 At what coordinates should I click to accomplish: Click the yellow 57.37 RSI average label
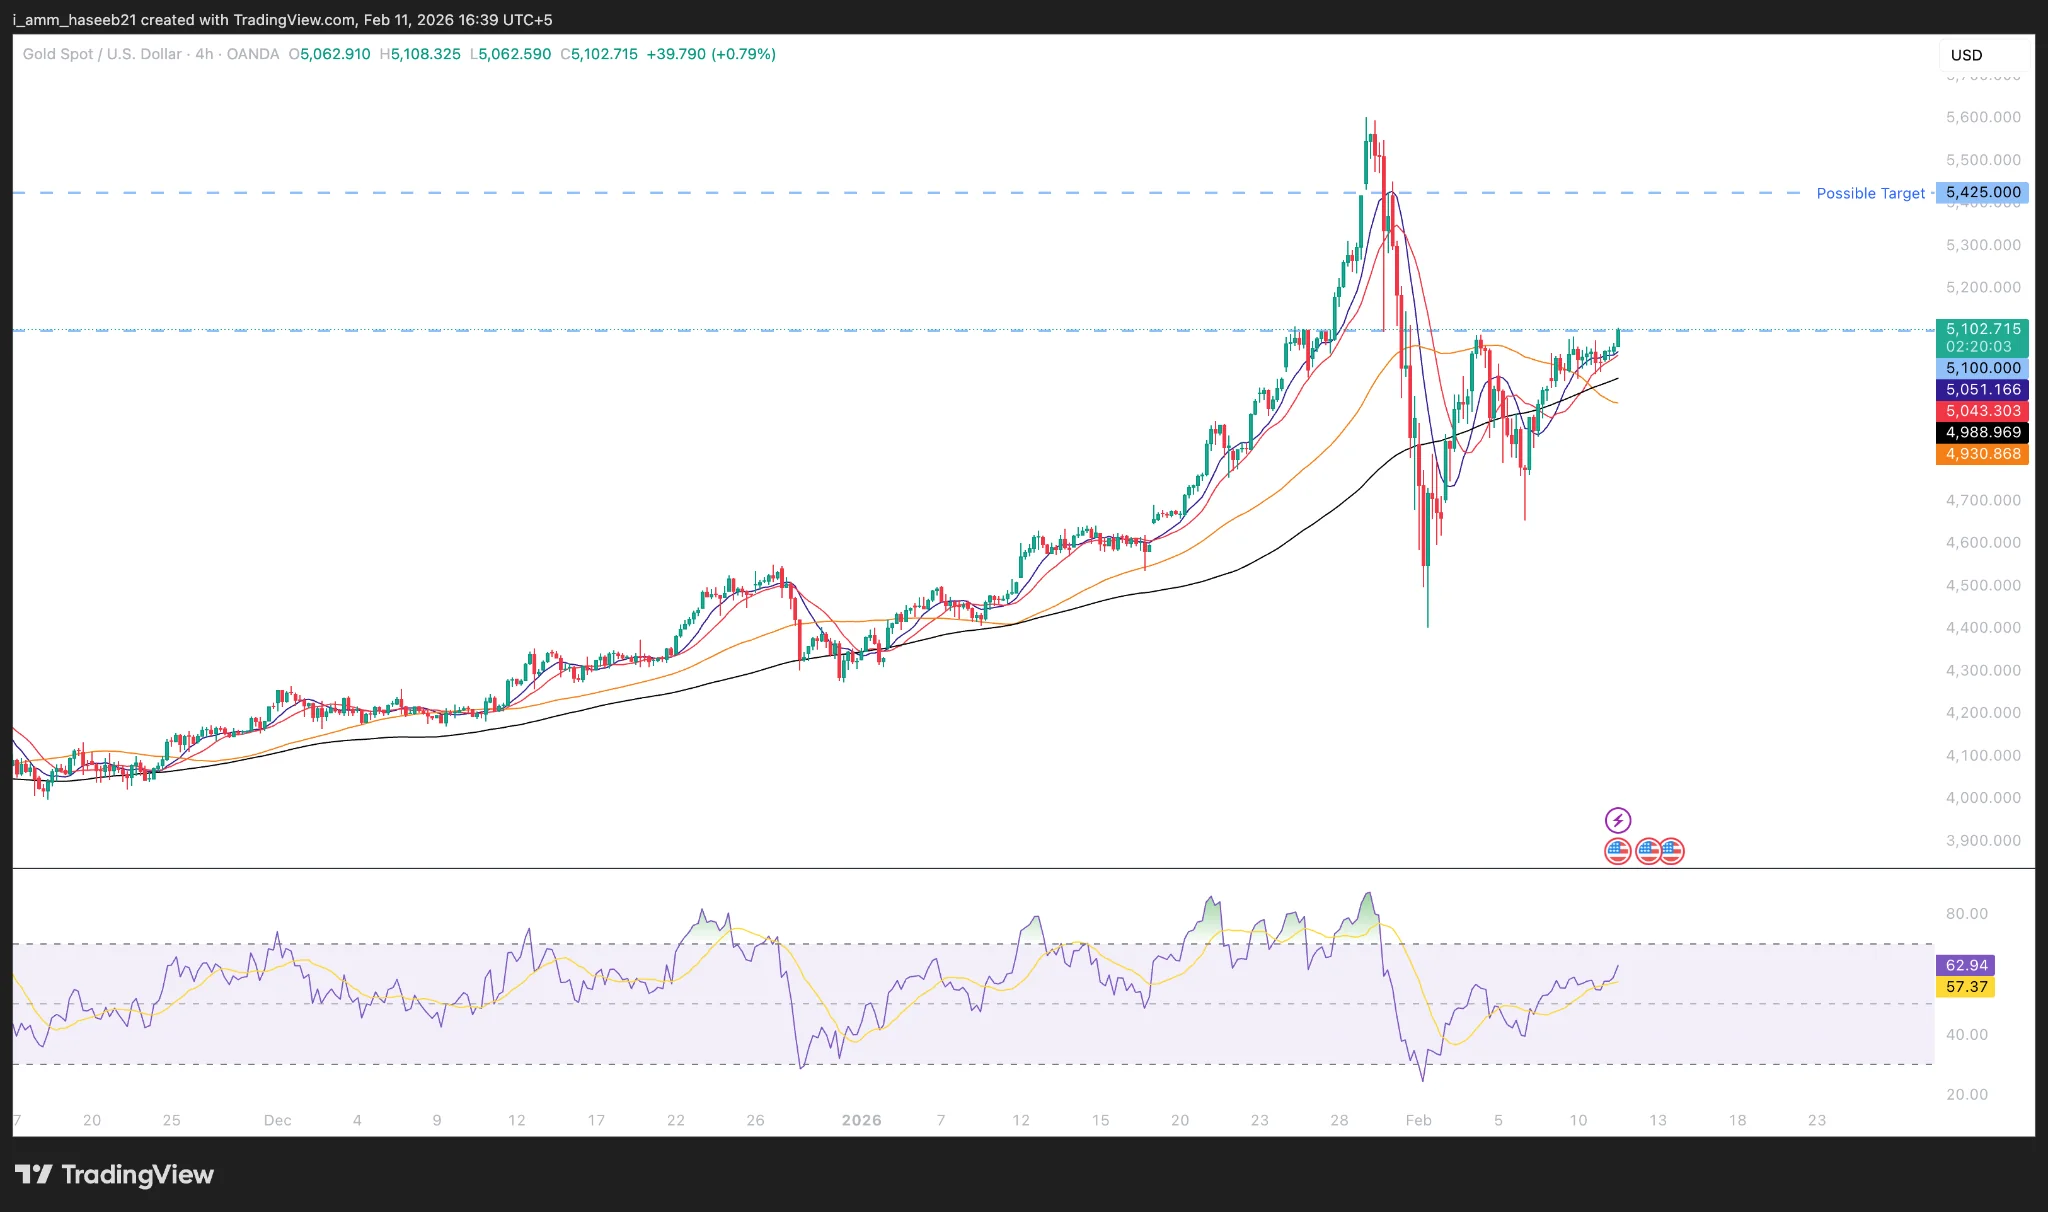click(1966, 987)
